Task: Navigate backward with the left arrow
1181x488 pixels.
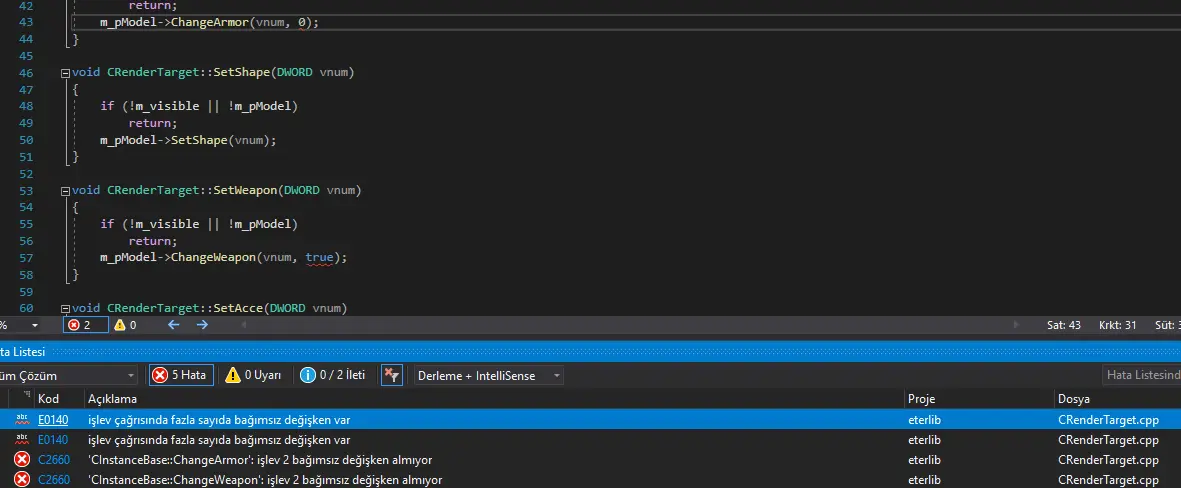Action: pyautogui.click(x=173, y=325)
